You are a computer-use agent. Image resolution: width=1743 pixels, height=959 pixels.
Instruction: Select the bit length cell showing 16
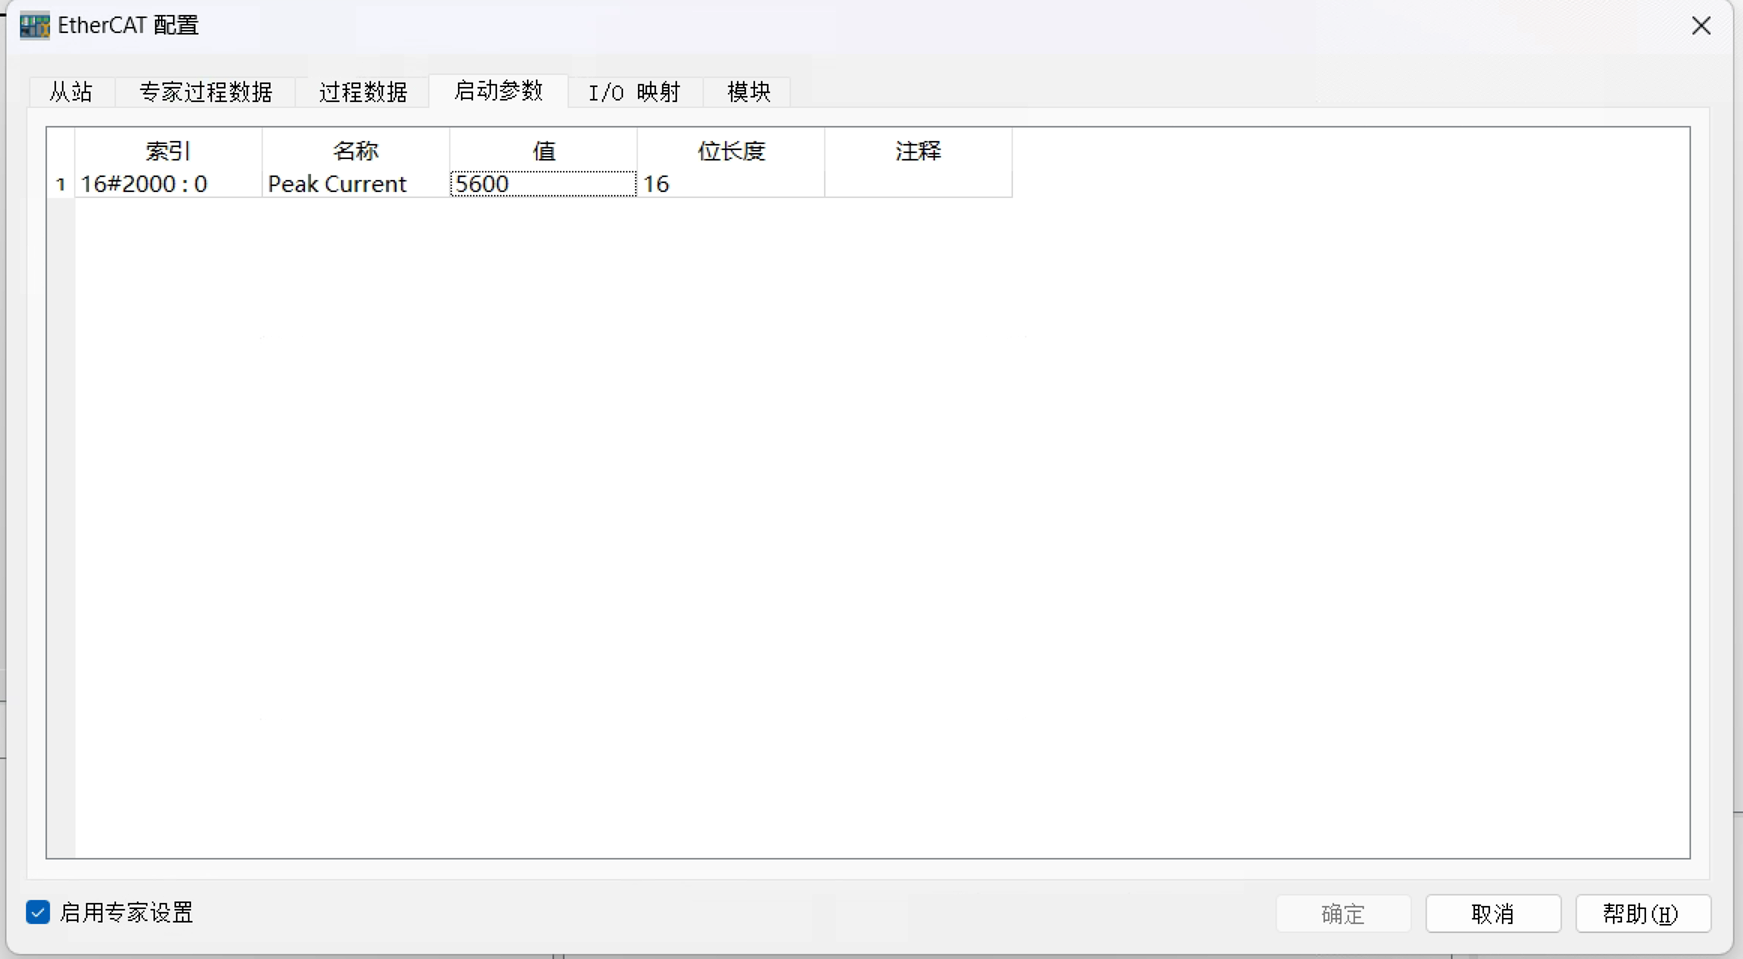pos(731,184)
